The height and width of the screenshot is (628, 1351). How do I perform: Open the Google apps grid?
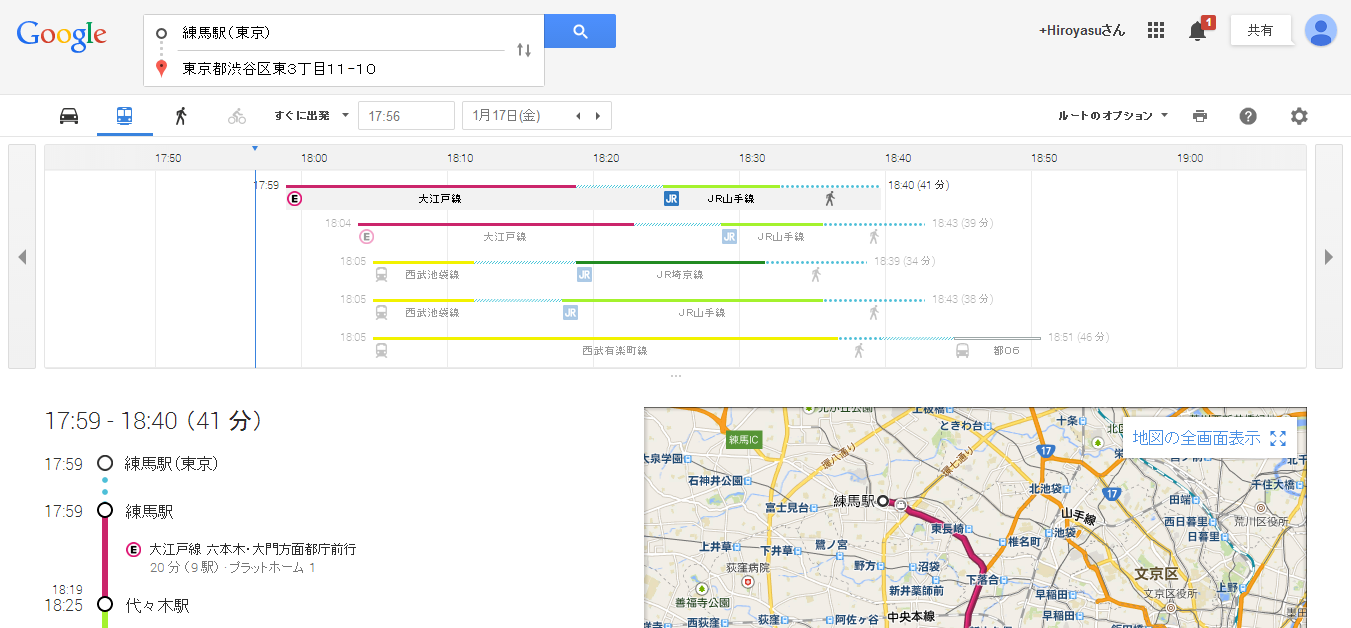[x=1156, y=31]
